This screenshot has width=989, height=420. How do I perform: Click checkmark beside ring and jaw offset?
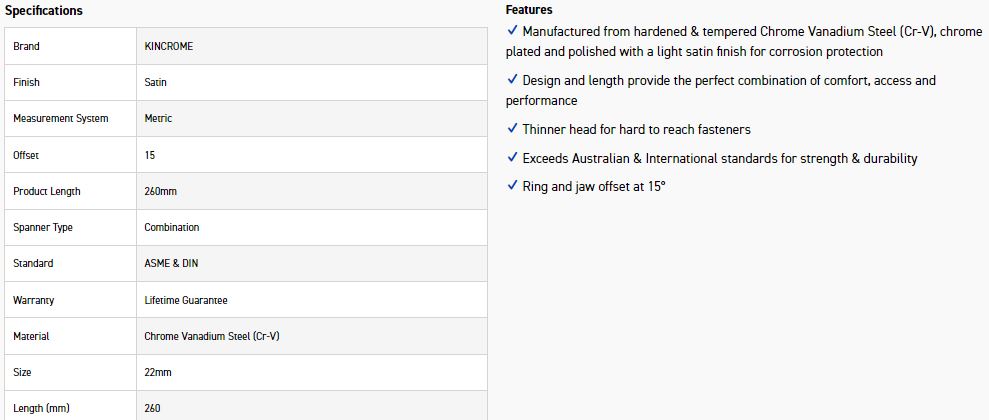pos(512,186)
